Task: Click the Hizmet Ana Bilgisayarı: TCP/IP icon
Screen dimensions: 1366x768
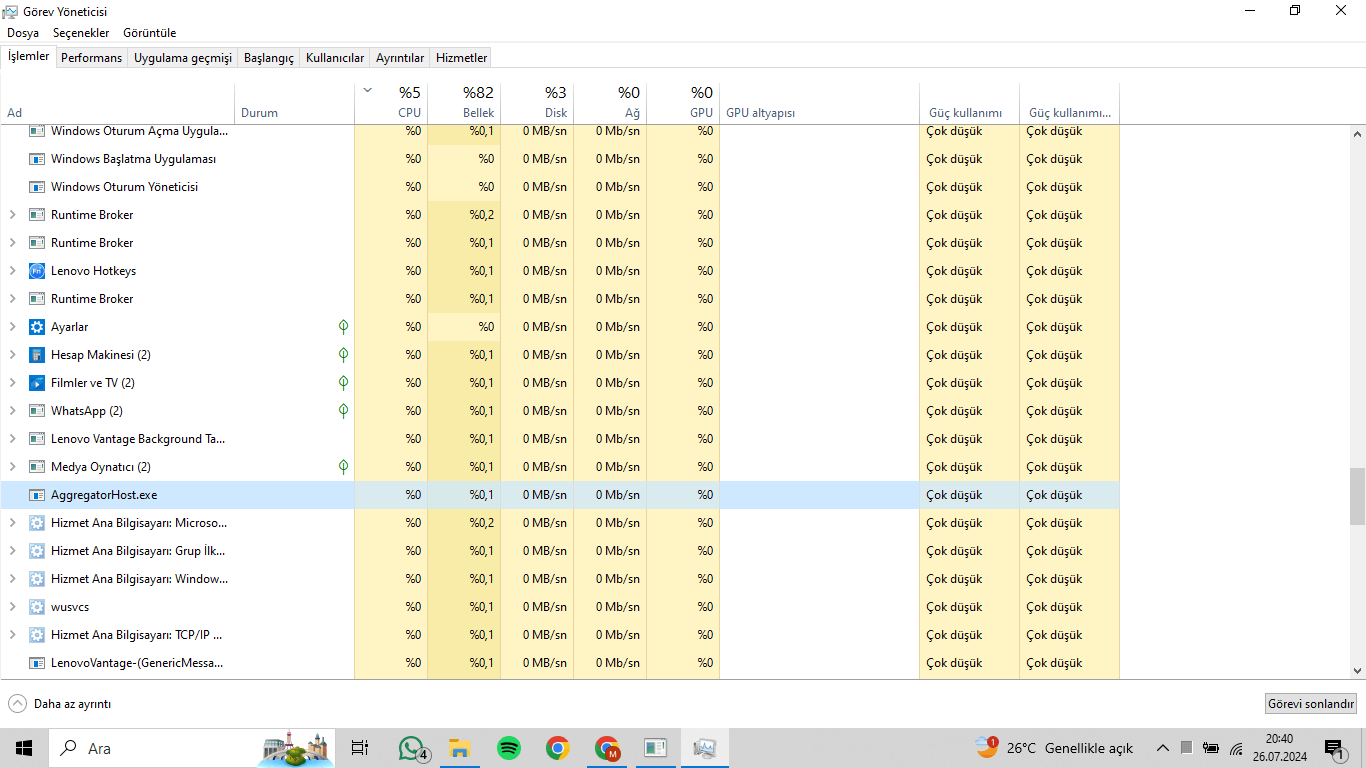Action: coord(37,635)
